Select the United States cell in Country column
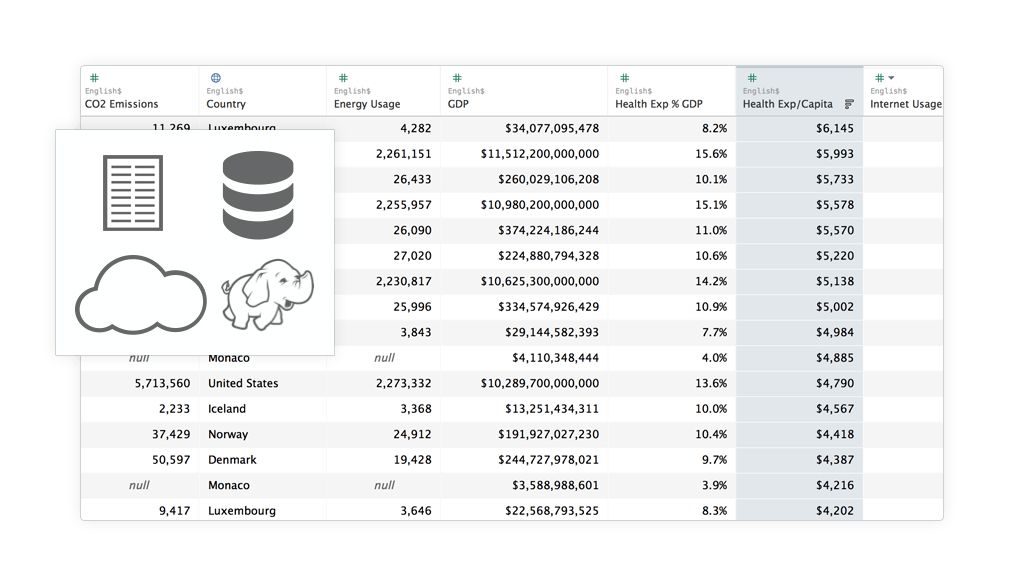 241,383
